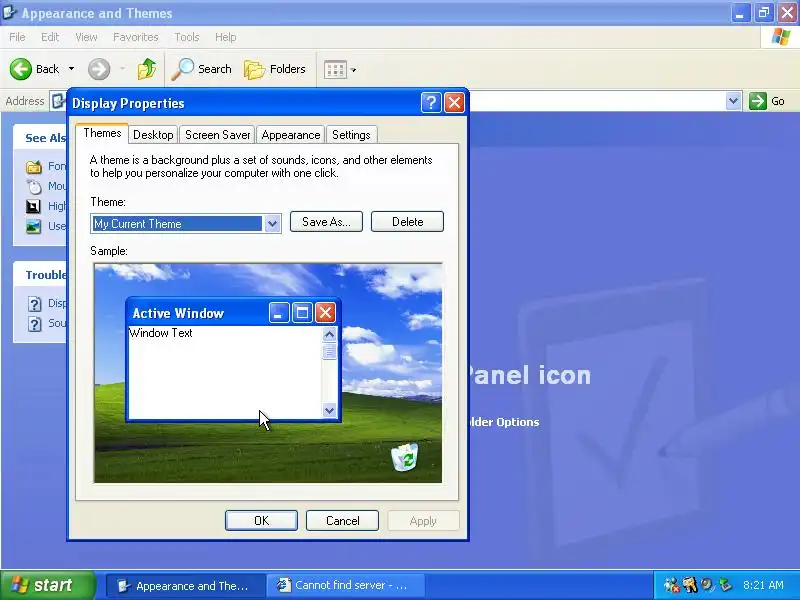Click the Delete theme button
Screen dimensions: 800x600
click(407, 222)
